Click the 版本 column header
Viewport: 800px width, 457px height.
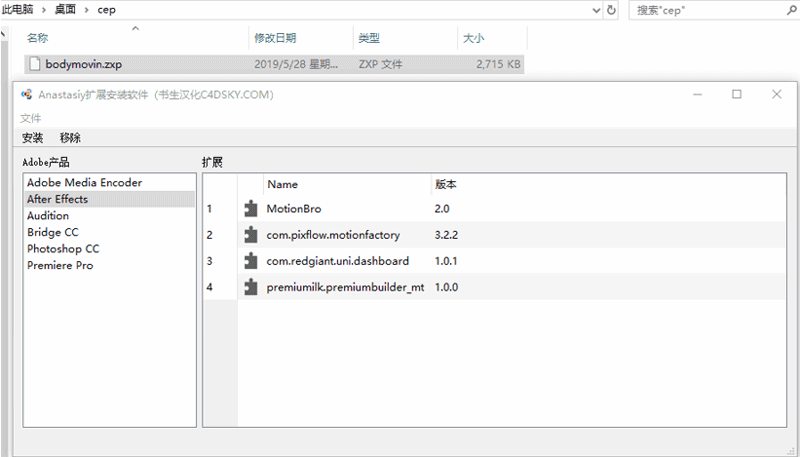(445, 185)
